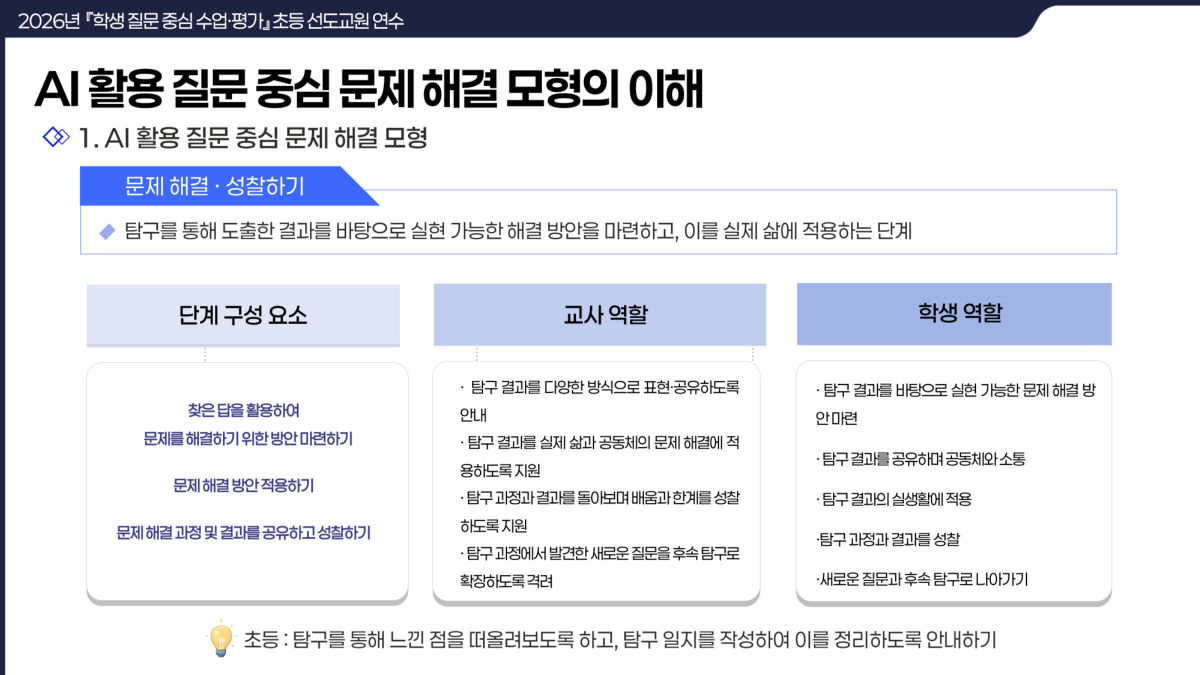Click teacher item 탐구 과정과 결과를 돌아보며 배움과

click(x=600, y=511)
